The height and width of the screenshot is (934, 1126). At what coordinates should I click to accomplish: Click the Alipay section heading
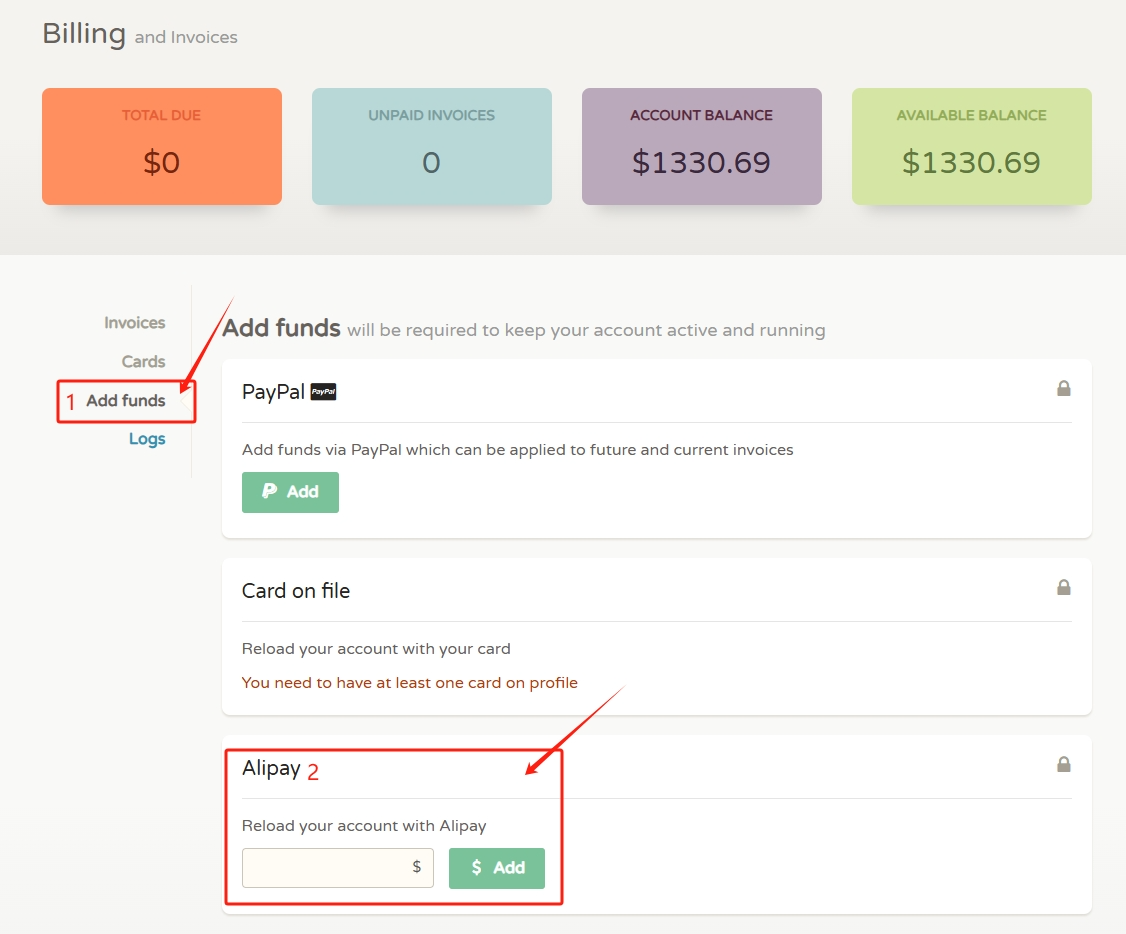pos(271,768)
